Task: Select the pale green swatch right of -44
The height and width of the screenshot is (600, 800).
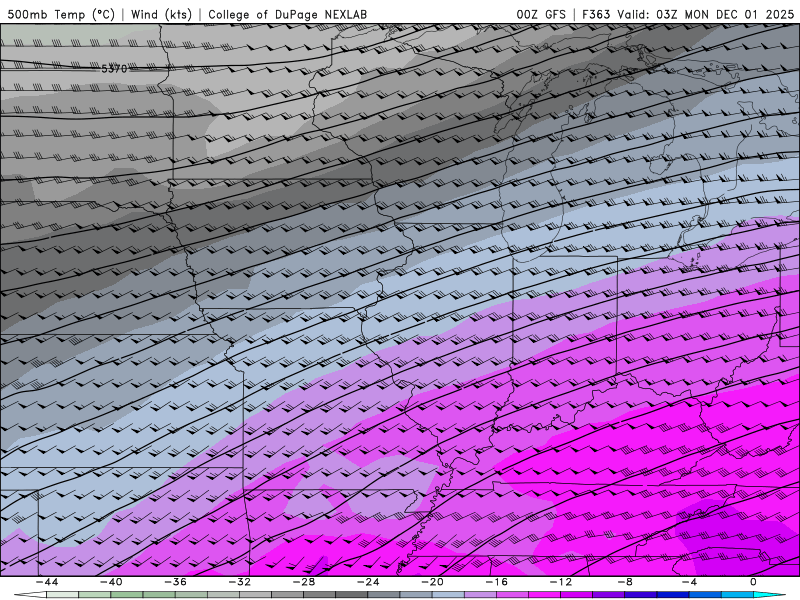Action: [63, 595]
